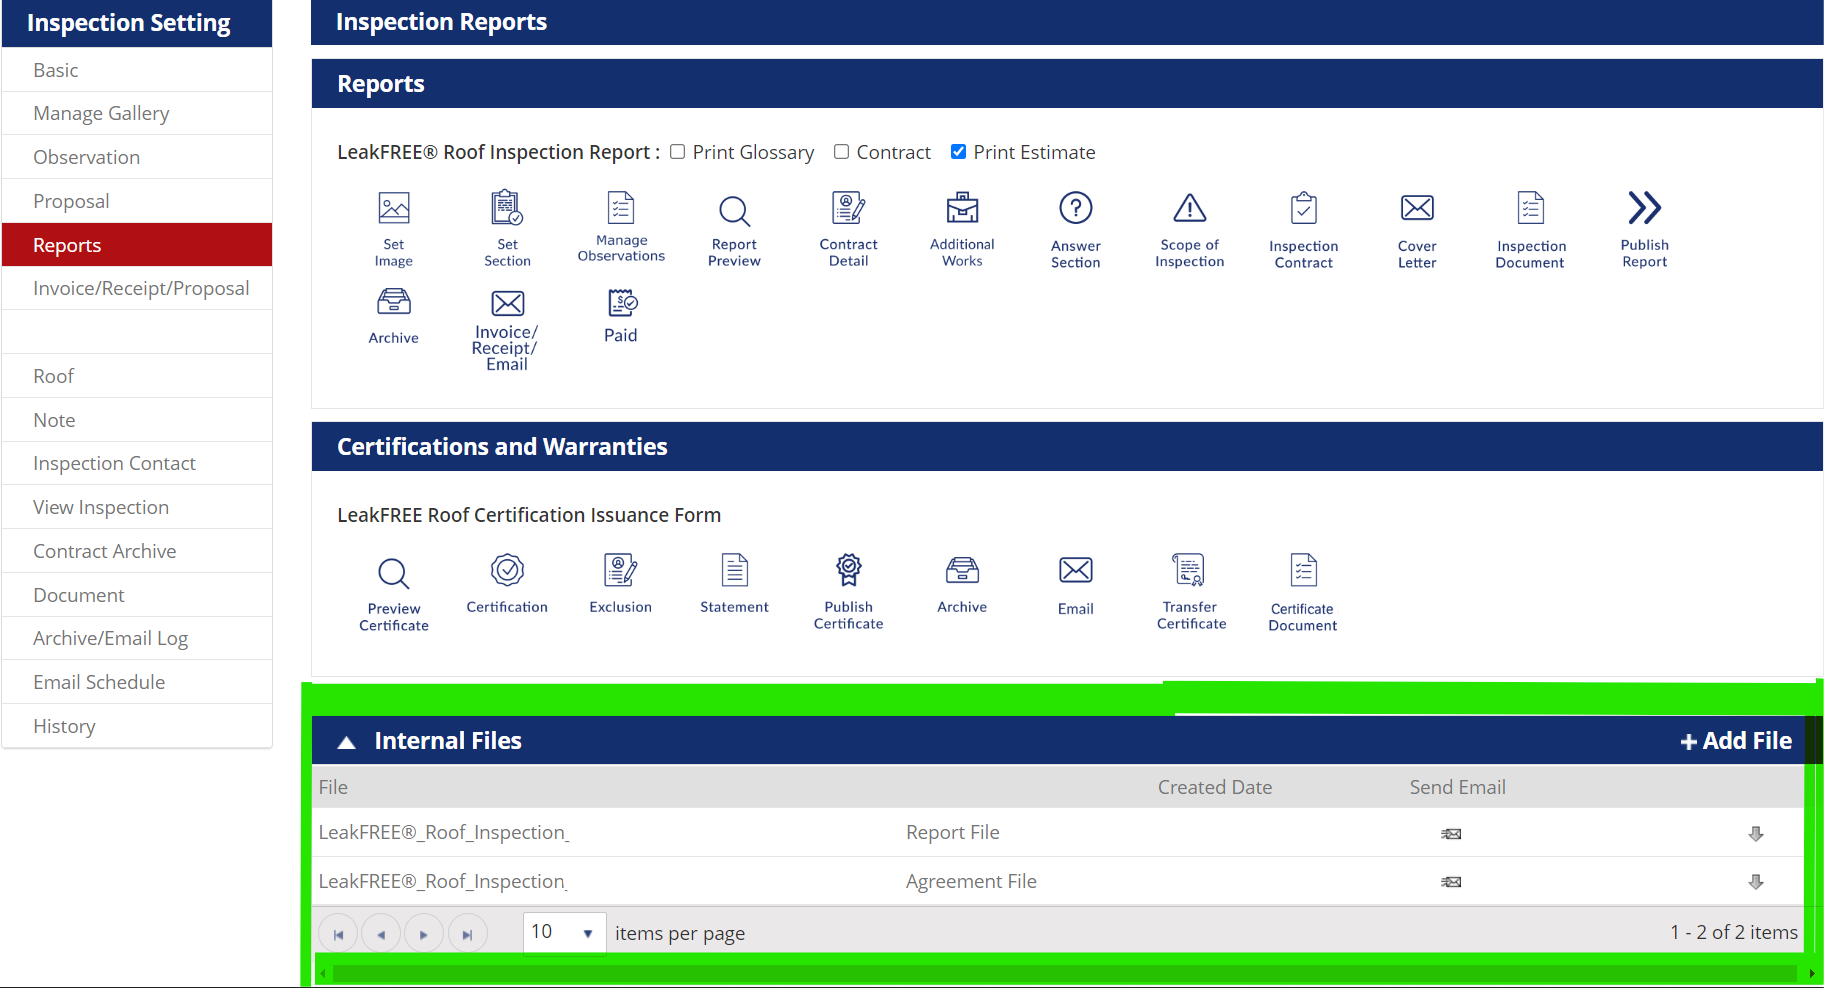This screenshot has width=1829, height=988.
Task: Click the next page navigation arrow
Action: tap(424, 932)
